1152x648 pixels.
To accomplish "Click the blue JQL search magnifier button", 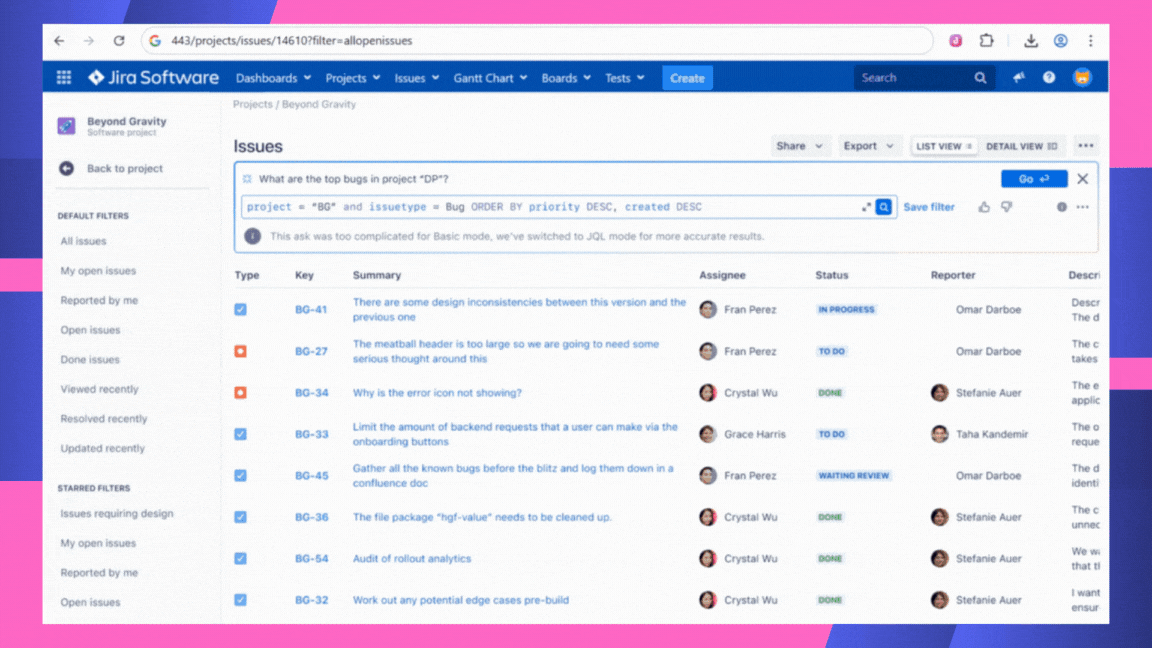I will [884, 207].
